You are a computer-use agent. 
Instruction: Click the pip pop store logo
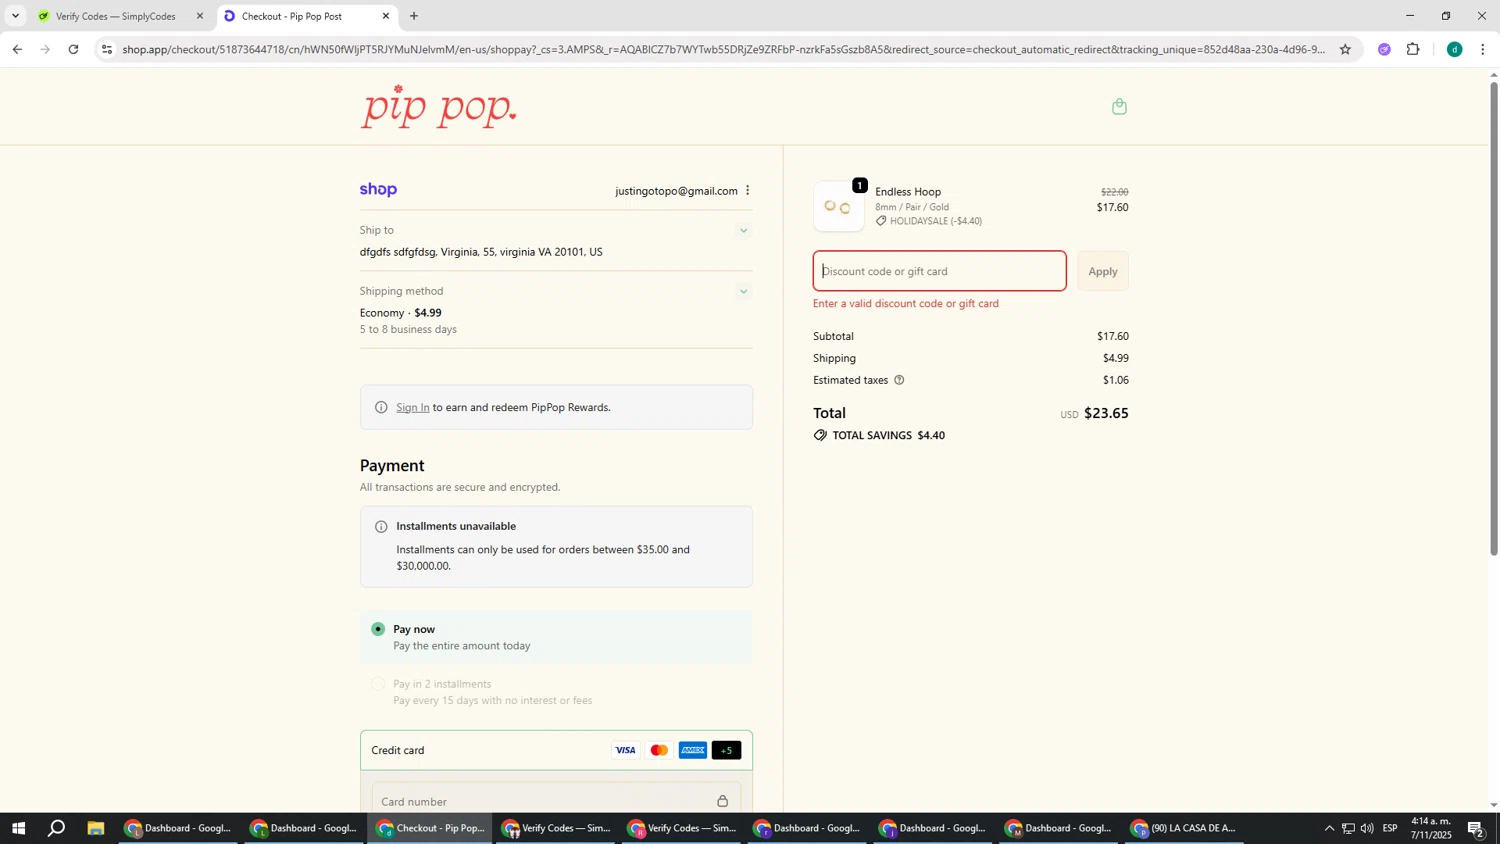439,107
